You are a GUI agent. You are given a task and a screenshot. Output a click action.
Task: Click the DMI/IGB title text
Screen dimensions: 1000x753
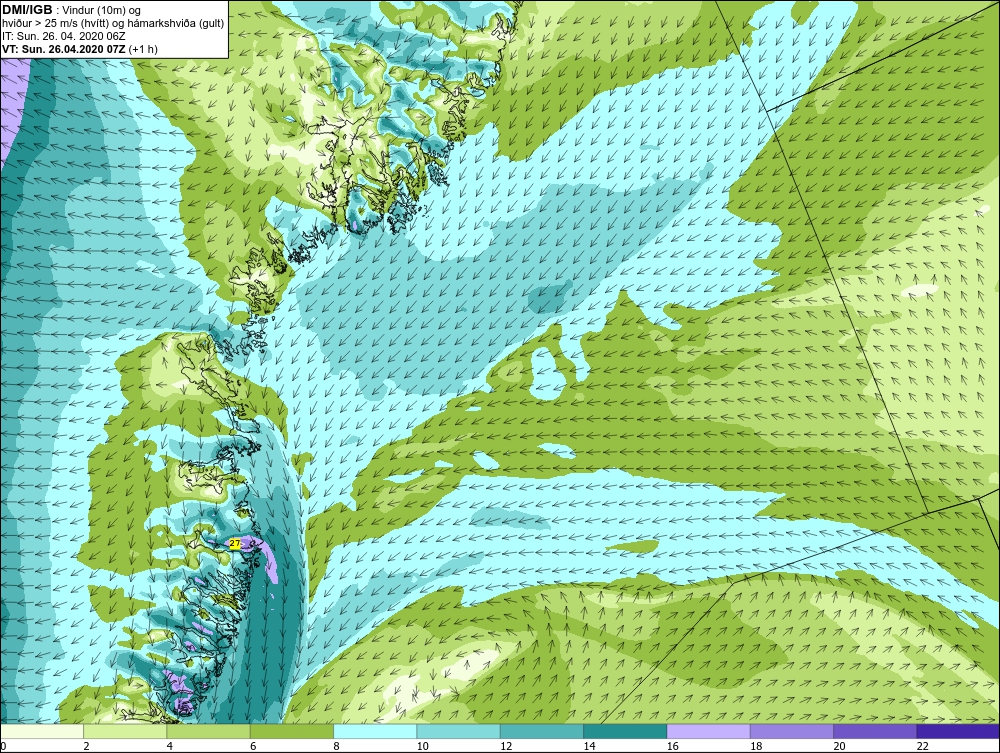coord(27,10)
